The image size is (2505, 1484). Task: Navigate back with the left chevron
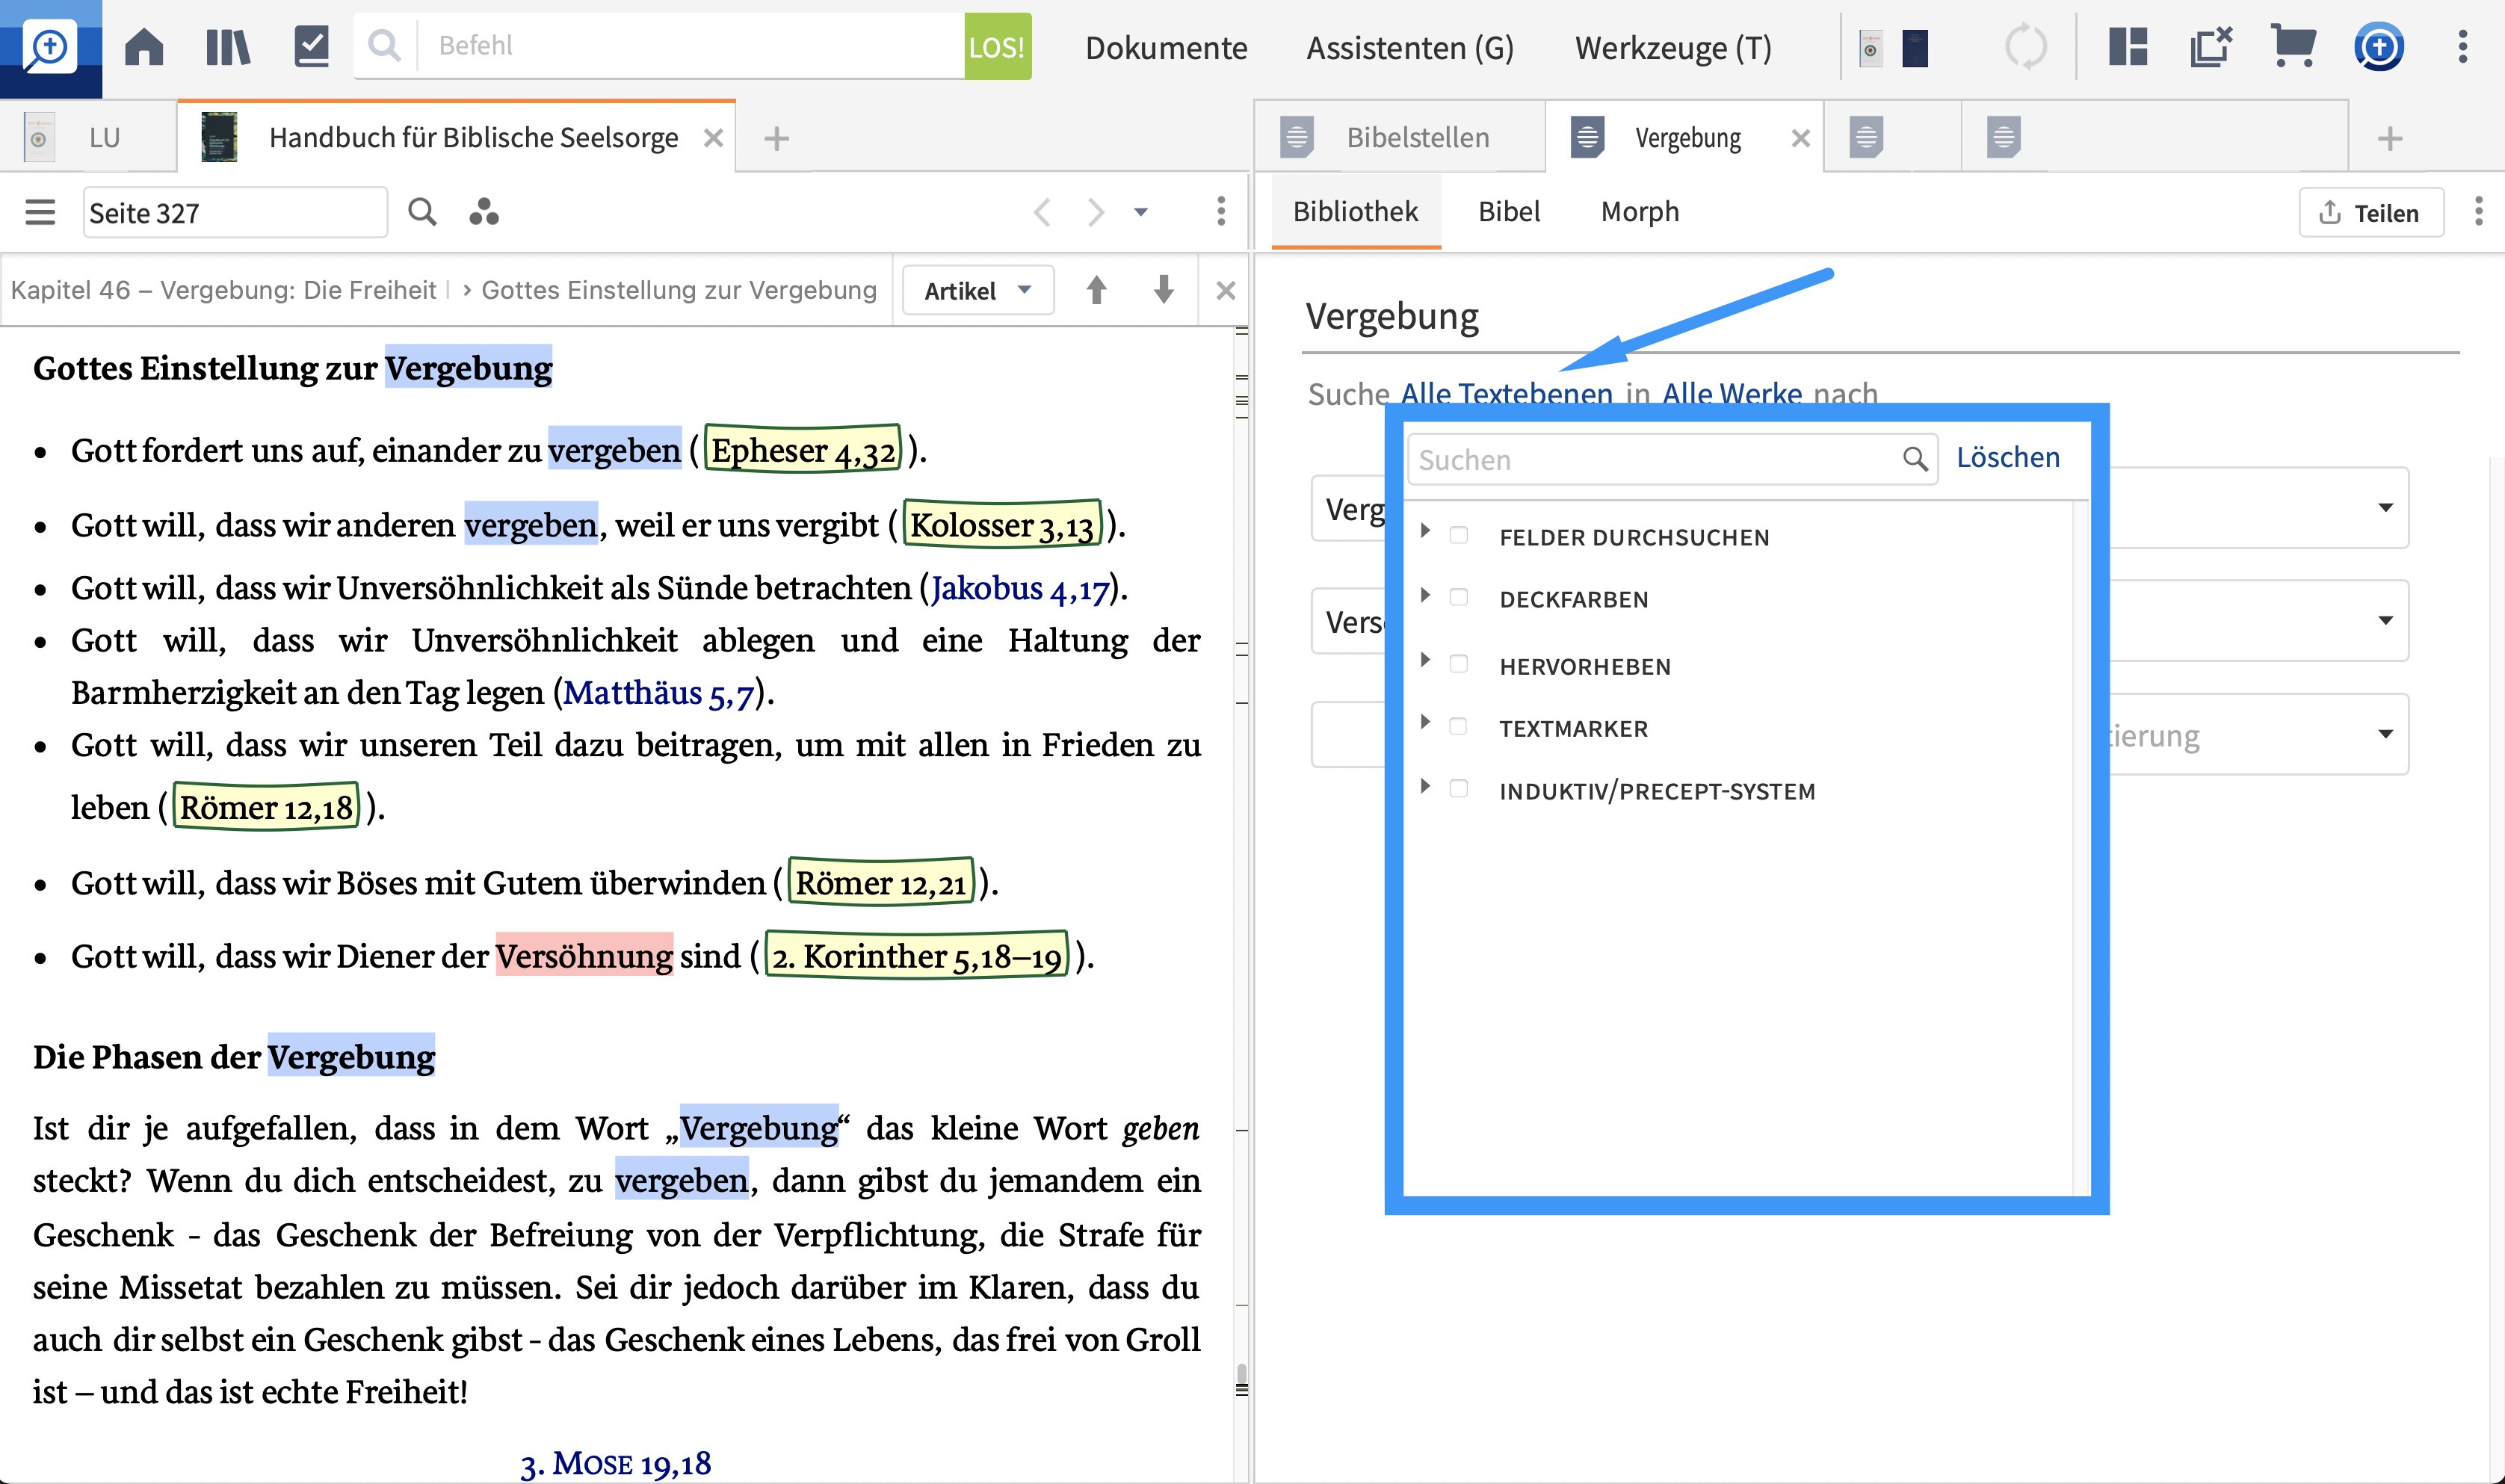[1042, 212]
